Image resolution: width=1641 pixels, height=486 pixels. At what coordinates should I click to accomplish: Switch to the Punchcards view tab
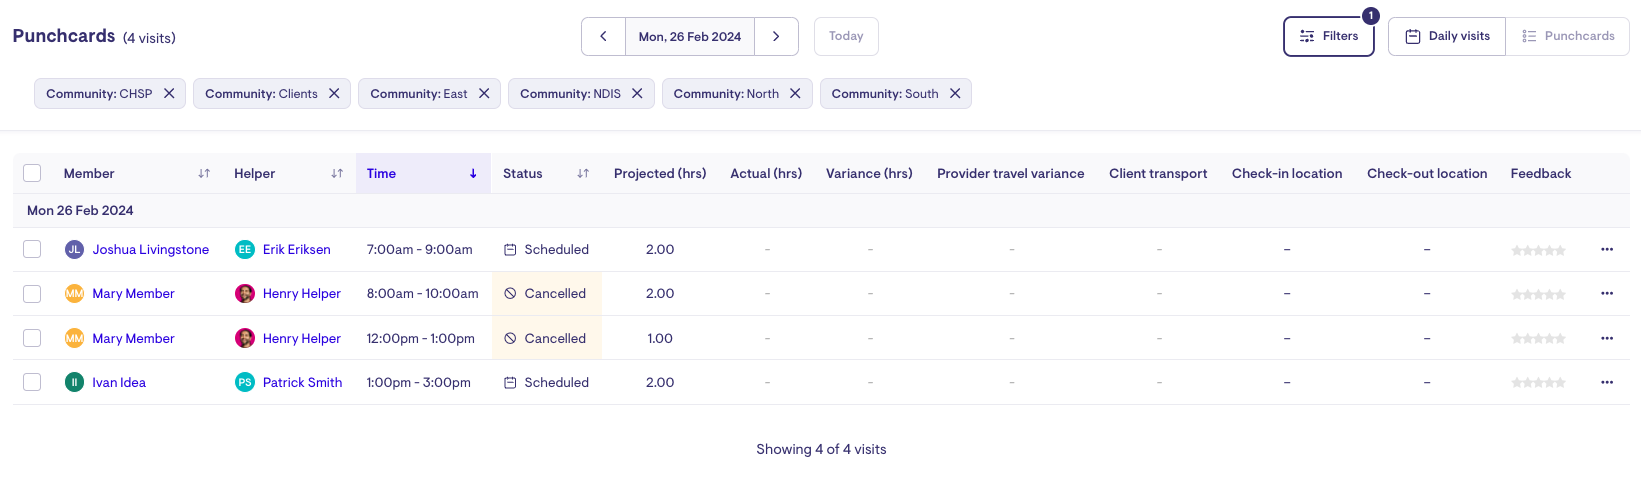click(1568, 36)
